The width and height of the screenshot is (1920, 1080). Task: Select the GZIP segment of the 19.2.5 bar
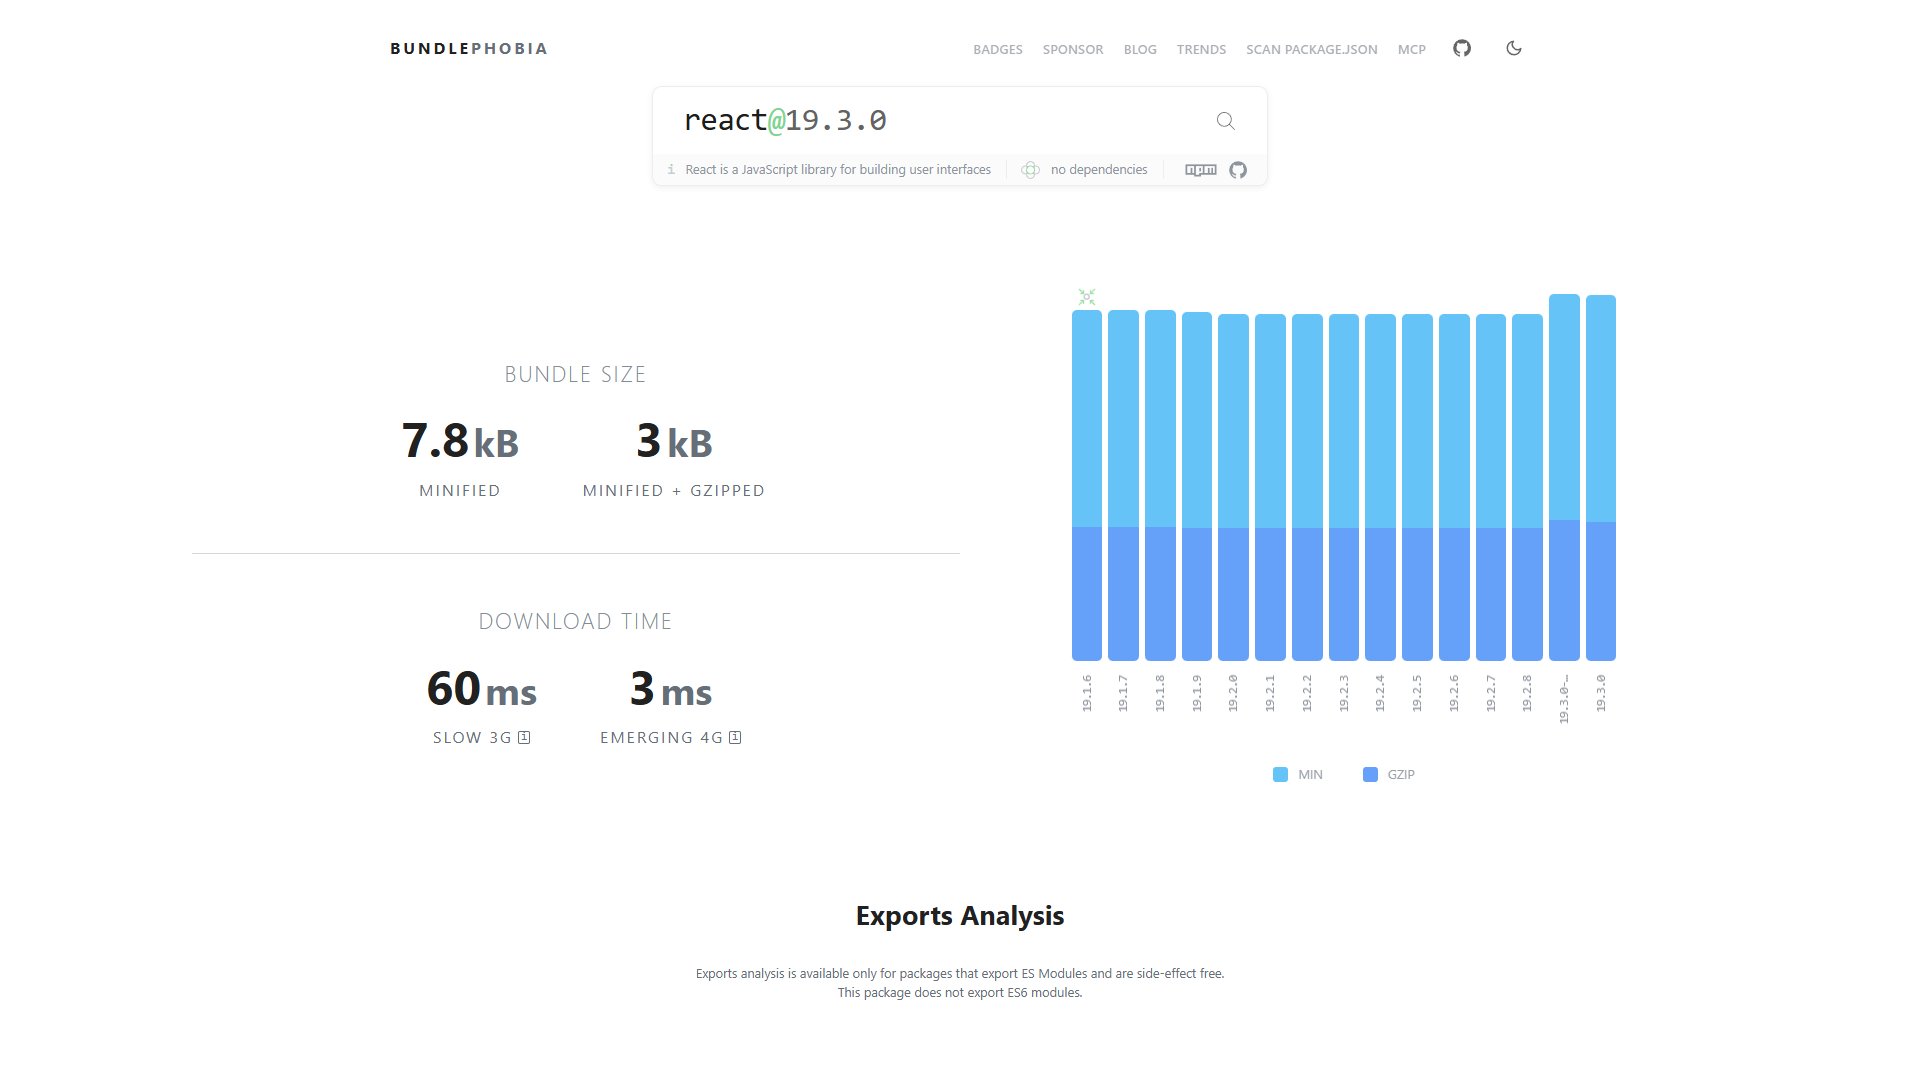tap(1417, 594)
